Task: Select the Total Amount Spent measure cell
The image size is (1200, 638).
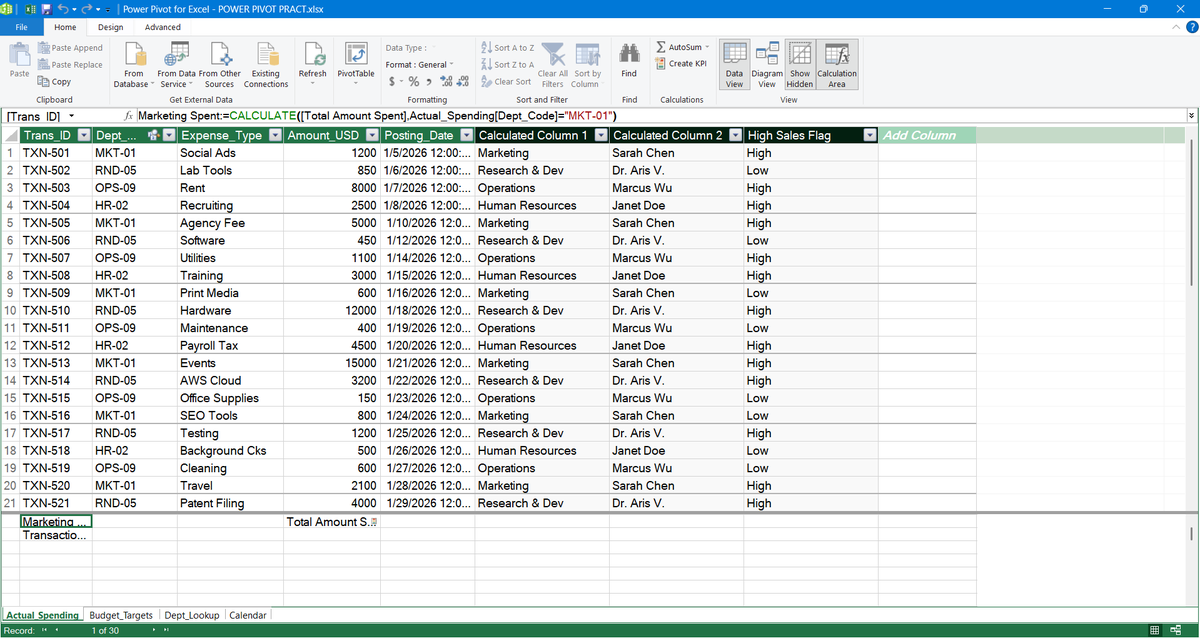Action: point(331,522)
